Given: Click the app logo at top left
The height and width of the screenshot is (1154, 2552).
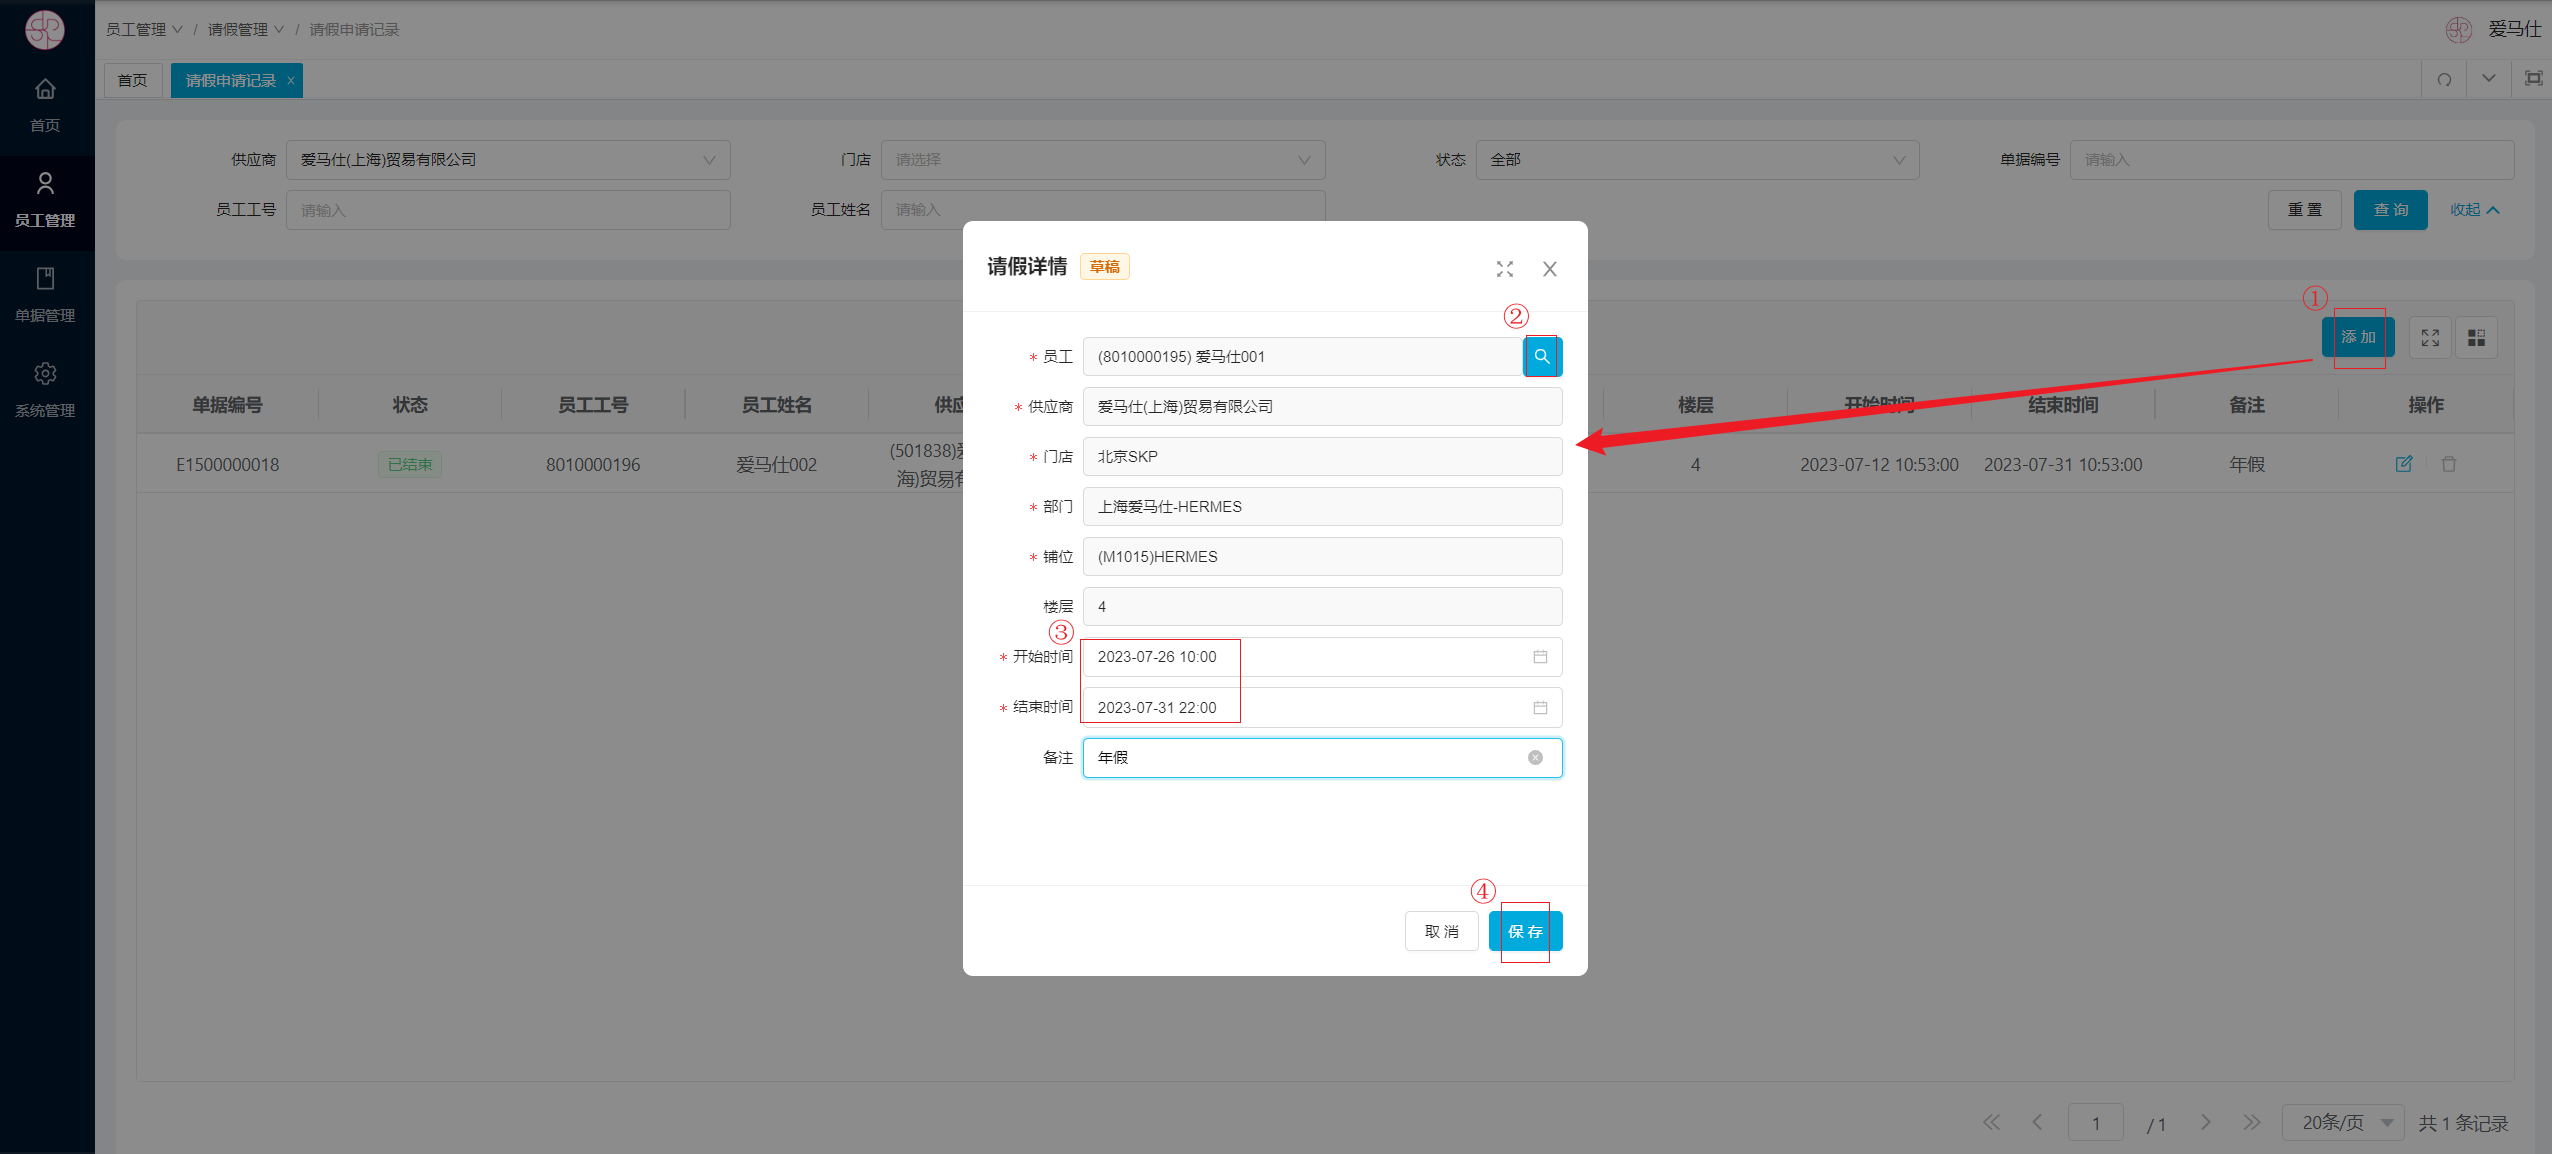Looking at the screenshot, I should tap(45, 29).
